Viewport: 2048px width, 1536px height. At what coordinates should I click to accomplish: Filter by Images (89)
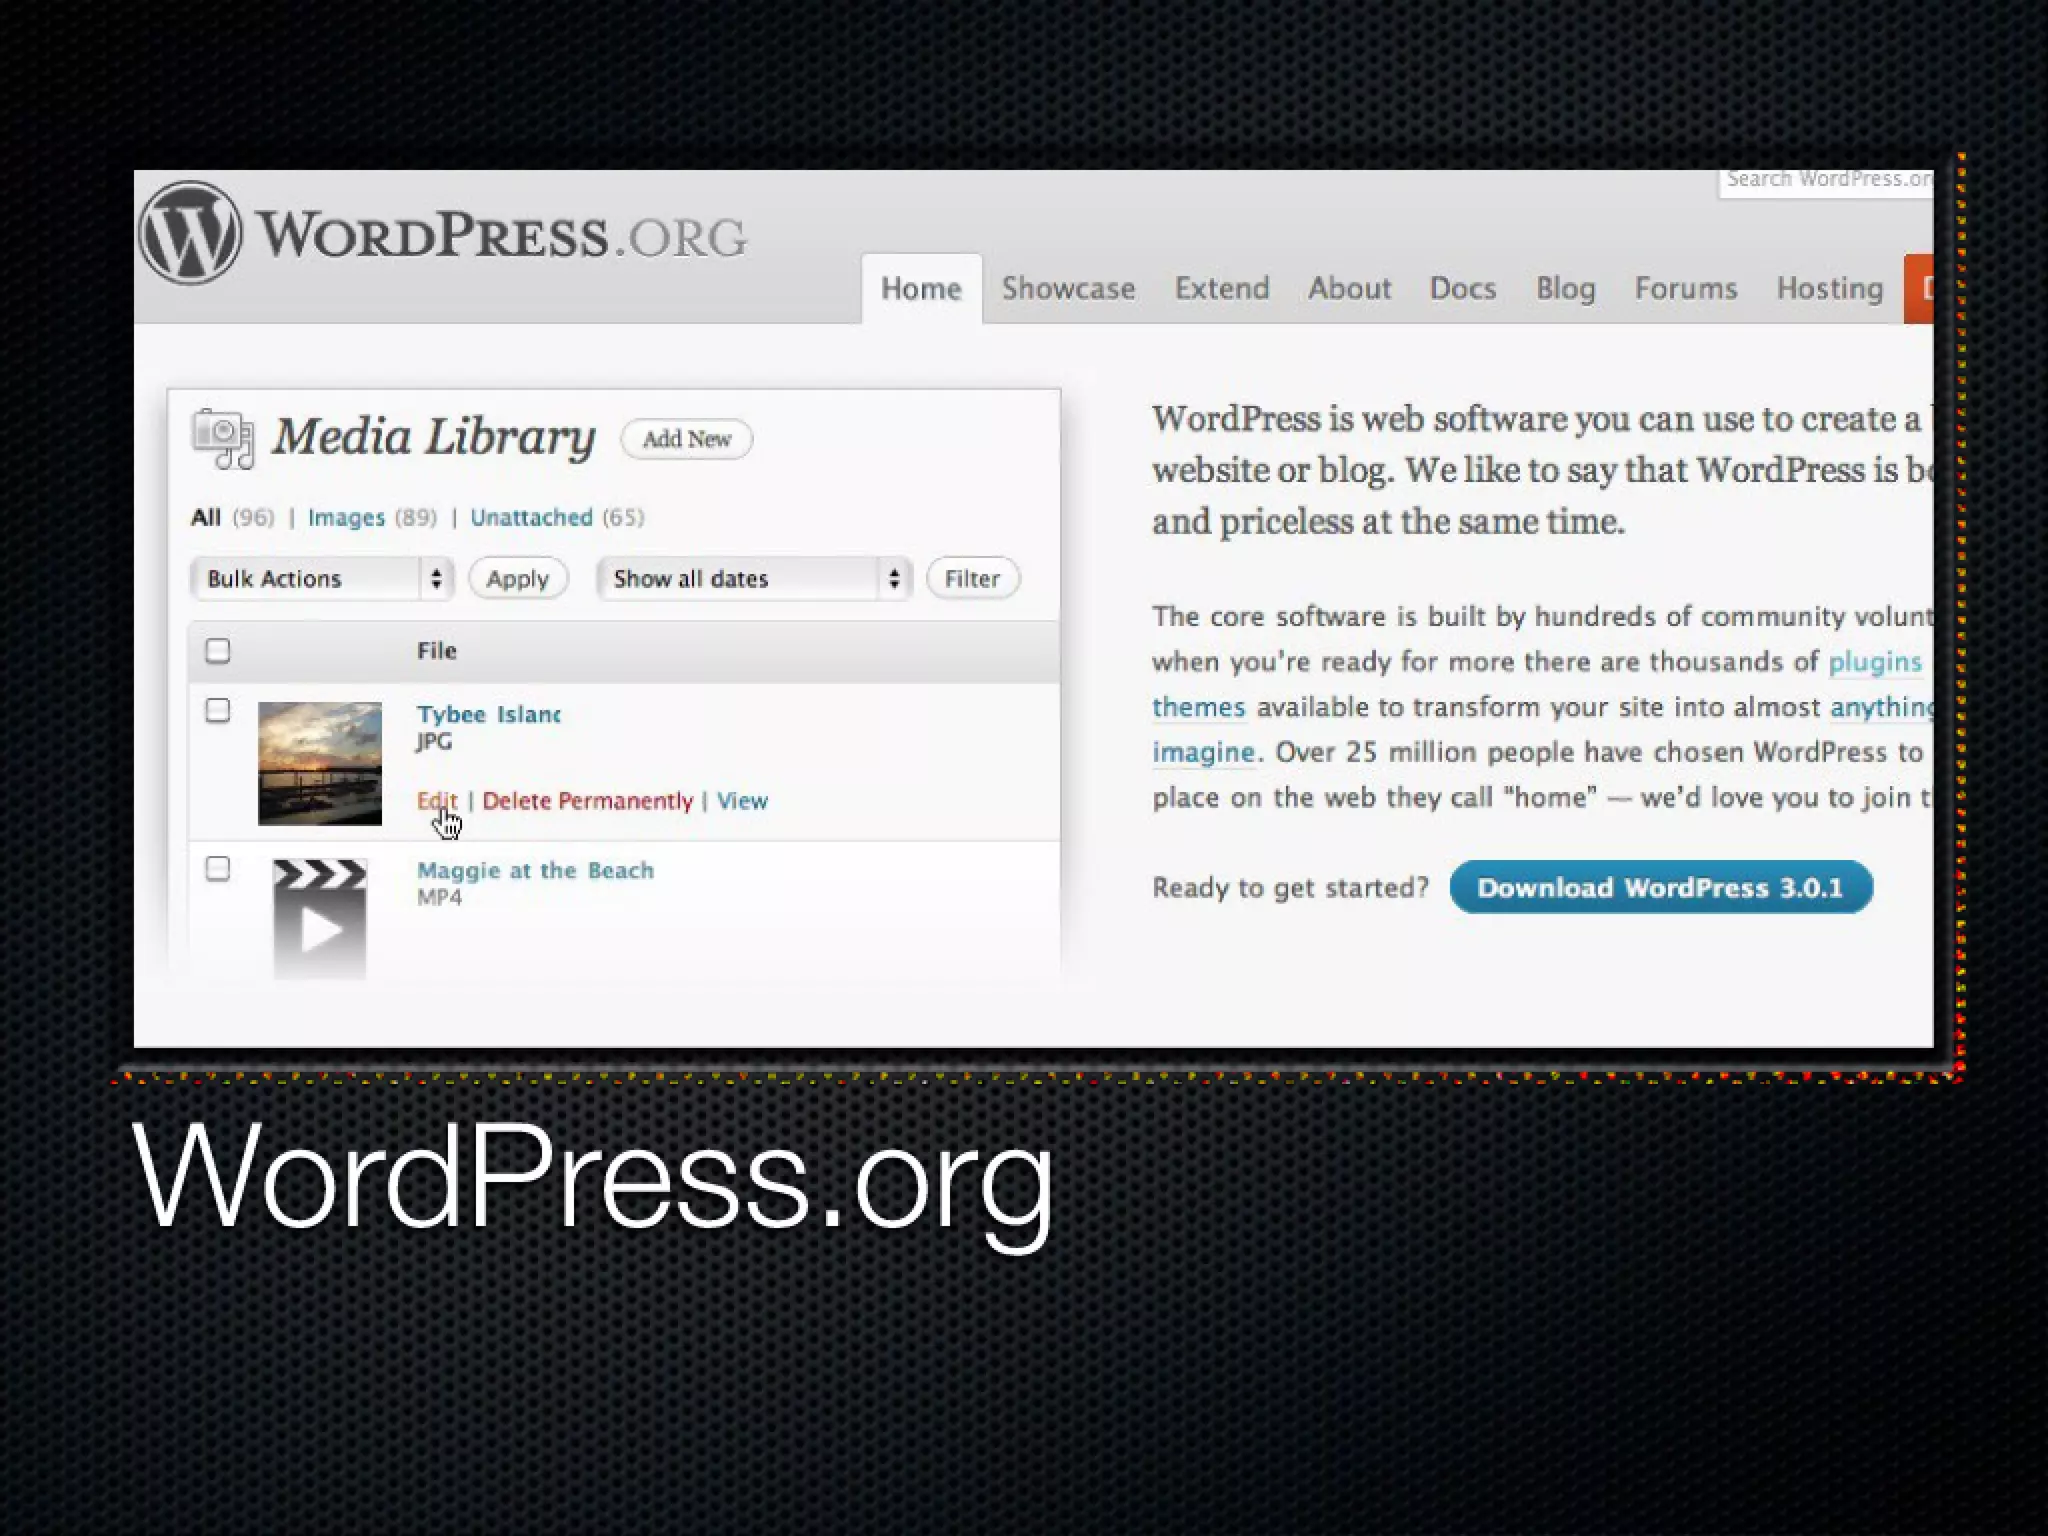pyautogui.click(x=372, y=518)
